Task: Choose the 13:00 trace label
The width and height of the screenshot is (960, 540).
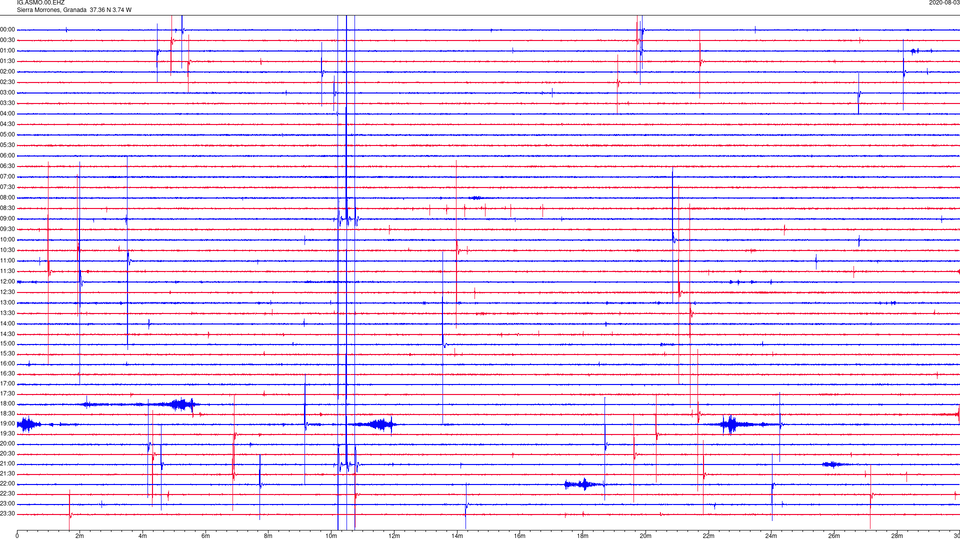Action: [x=8, y=302]
